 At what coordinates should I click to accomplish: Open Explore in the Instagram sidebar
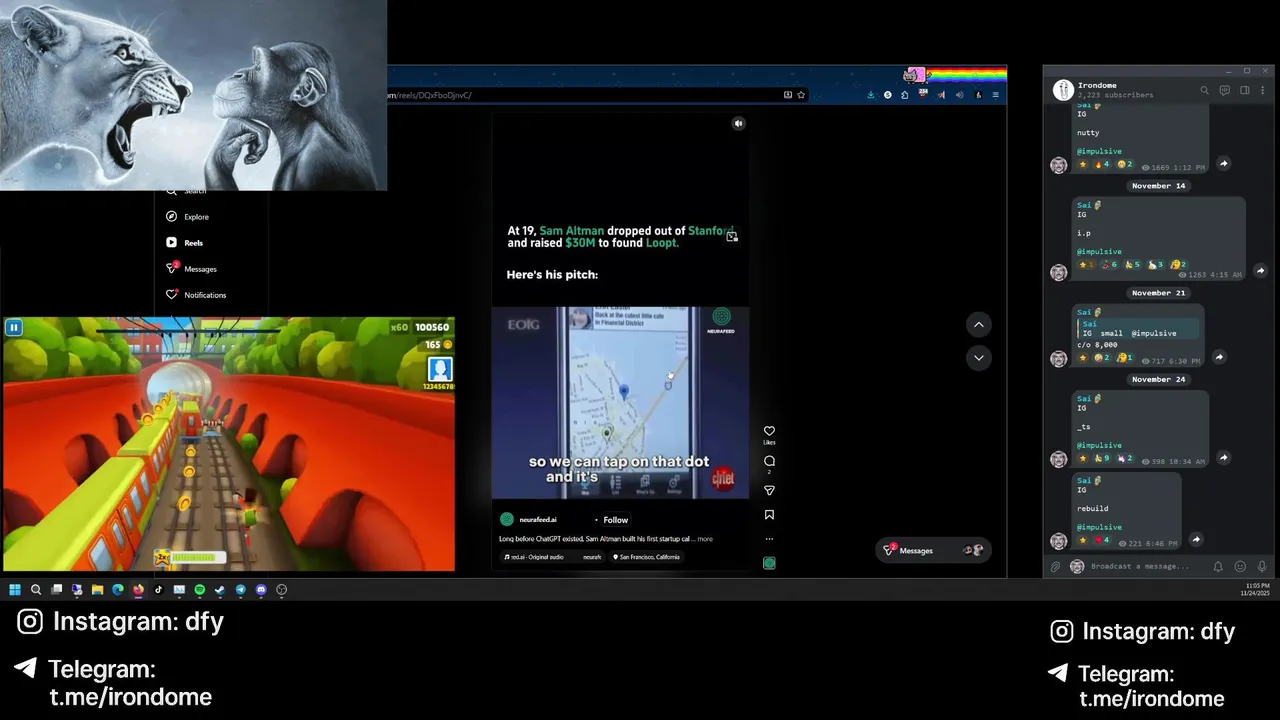tap(188, 217)
